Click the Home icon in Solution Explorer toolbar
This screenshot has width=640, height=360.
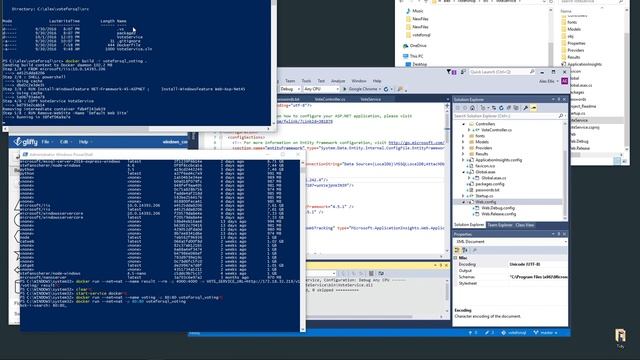tap(472, 108)
